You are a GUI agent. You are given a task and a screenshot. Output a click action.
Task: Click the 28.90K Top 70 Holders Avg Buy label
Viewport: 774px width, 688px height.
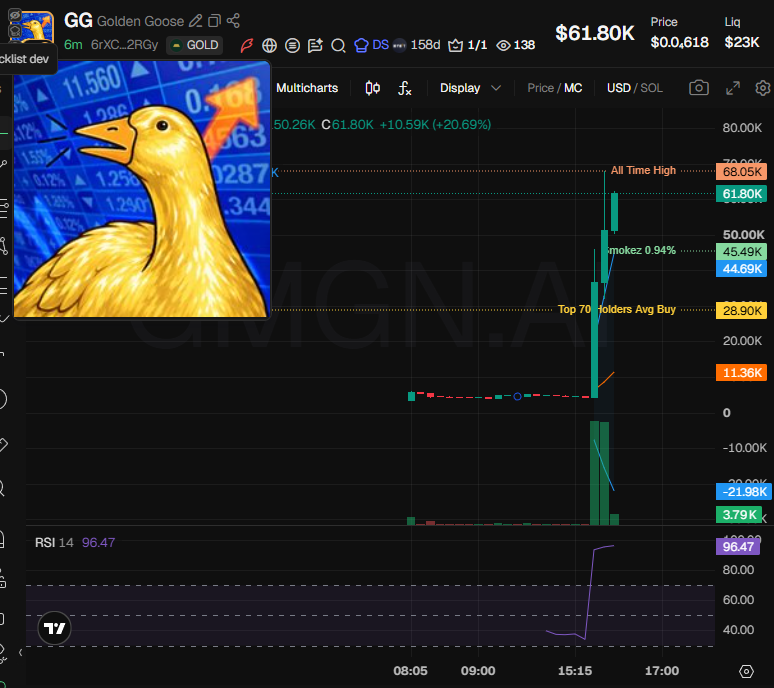coord(741,310)
